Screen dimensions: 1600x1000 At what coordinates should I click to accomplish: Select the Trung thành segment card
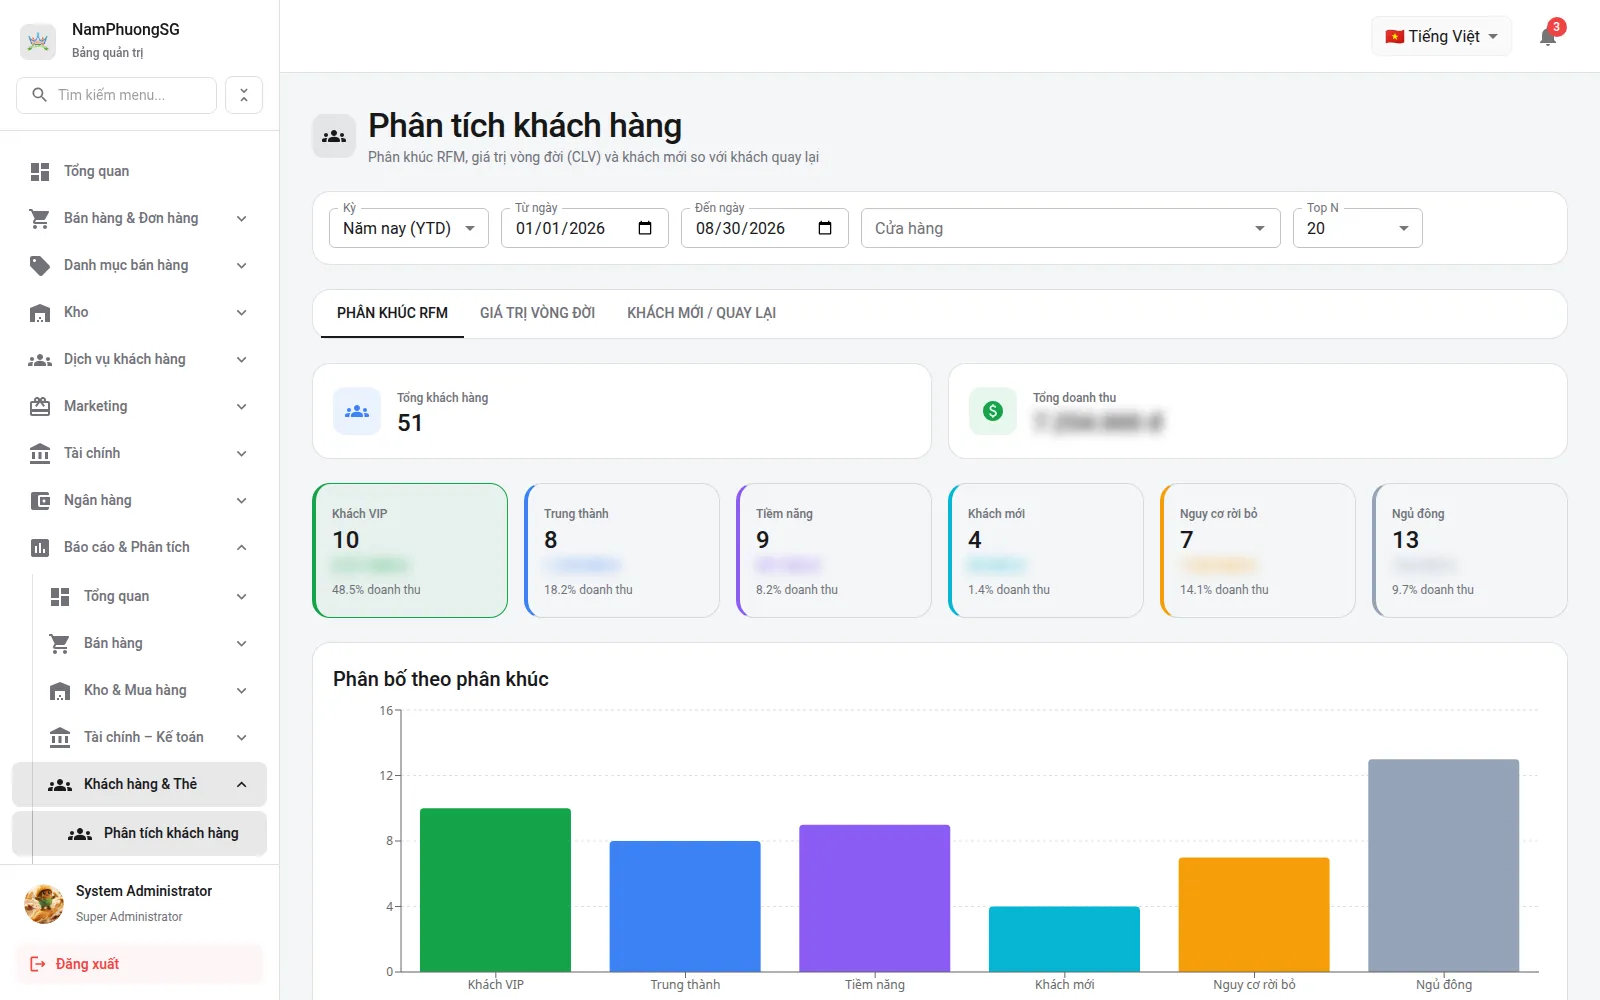[622, 550]
